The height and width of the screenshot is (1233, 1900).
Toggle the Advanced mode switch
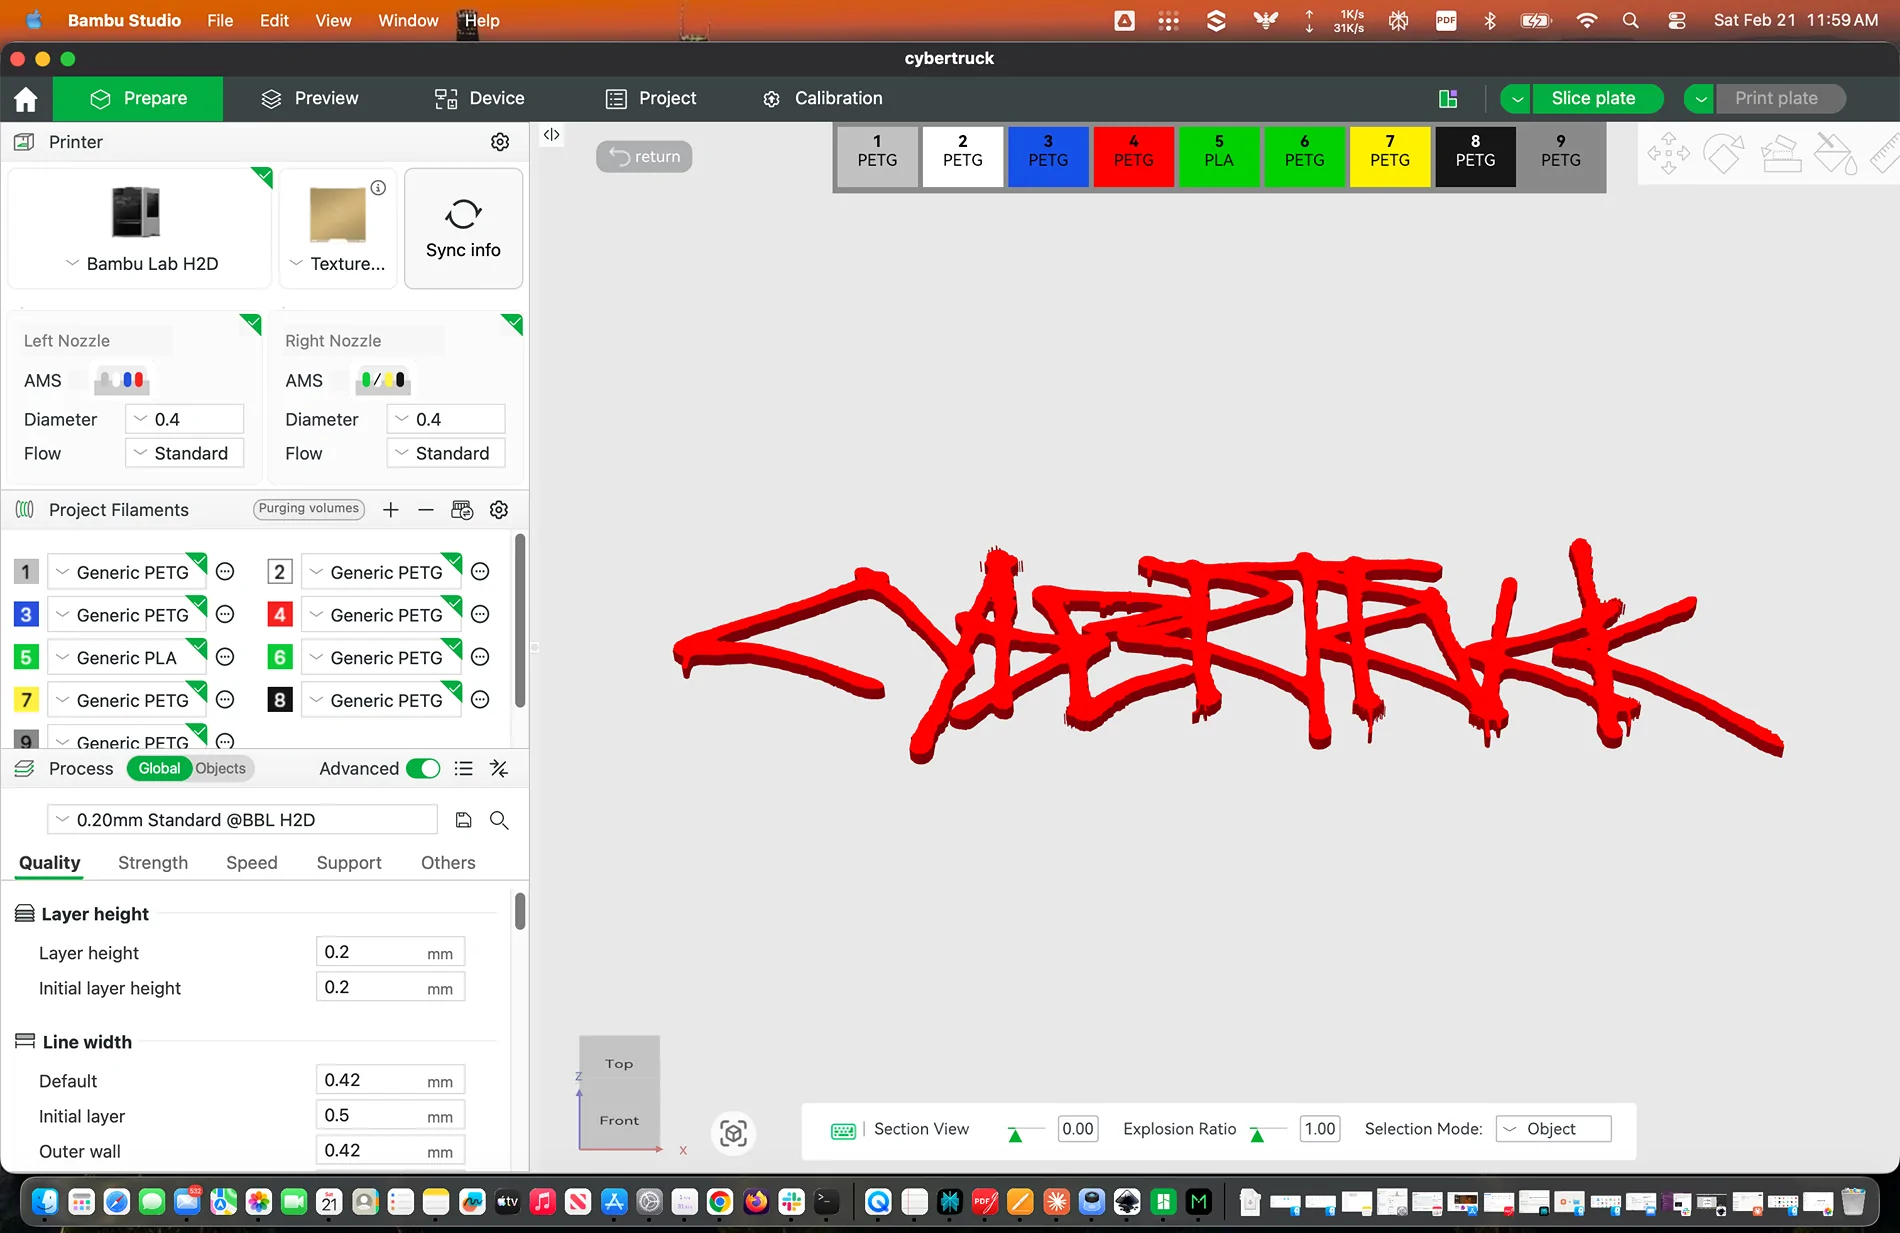(x=423, y=768)
